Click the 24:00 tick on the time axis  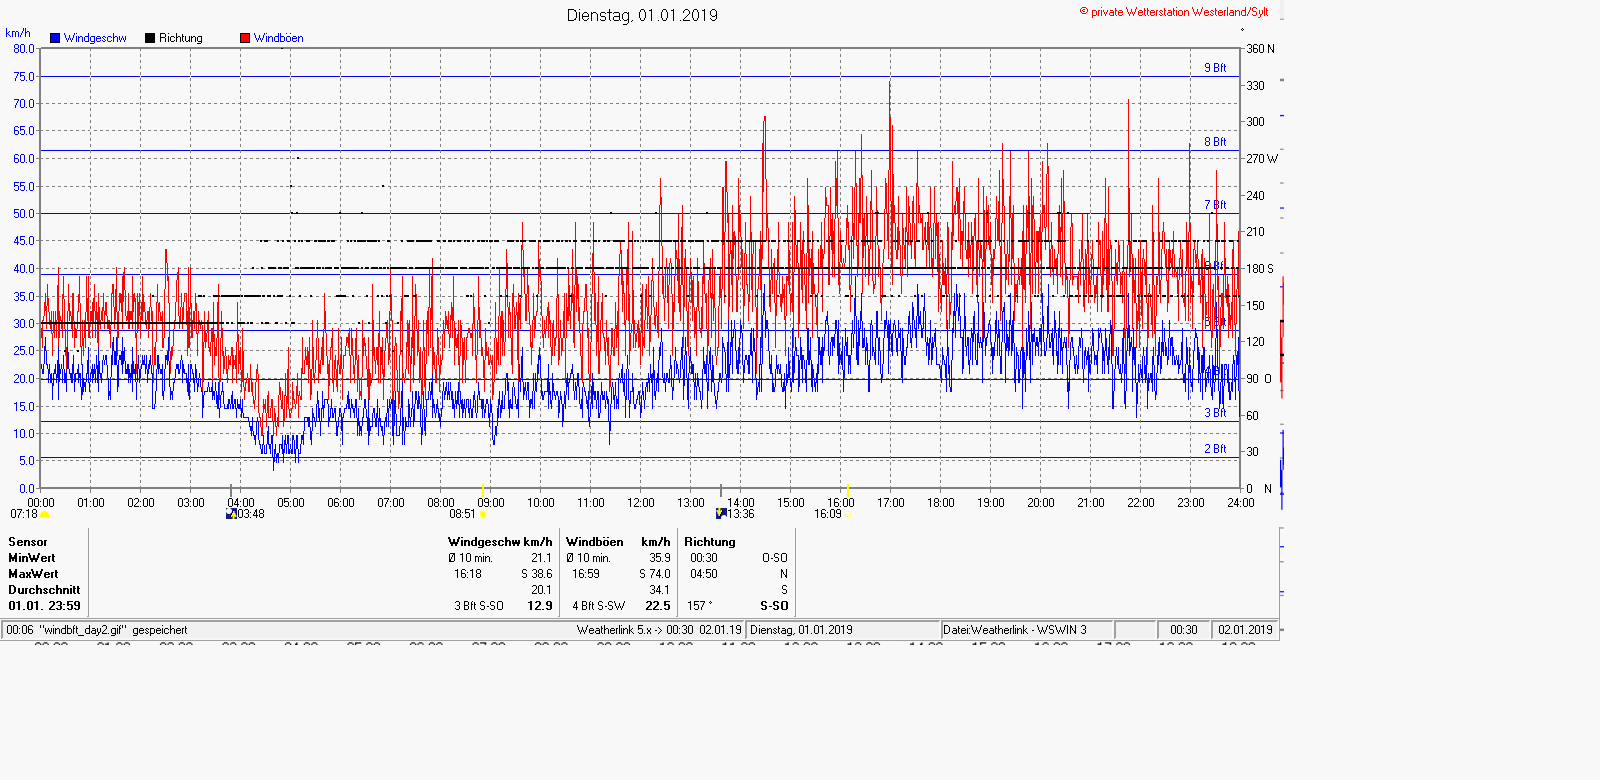tap(1241, 503)
